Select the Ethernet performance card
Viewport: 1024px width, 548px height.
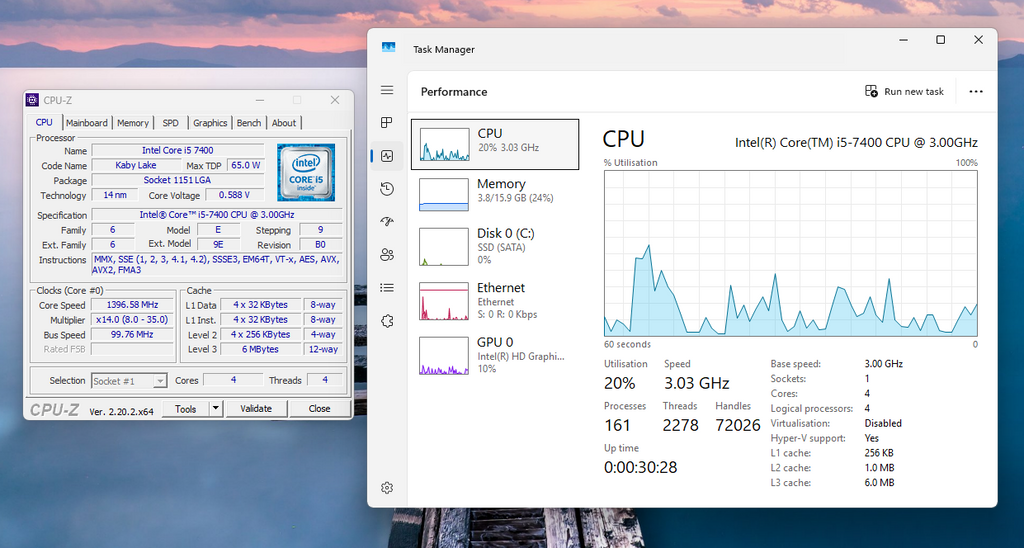pos(495,300)
